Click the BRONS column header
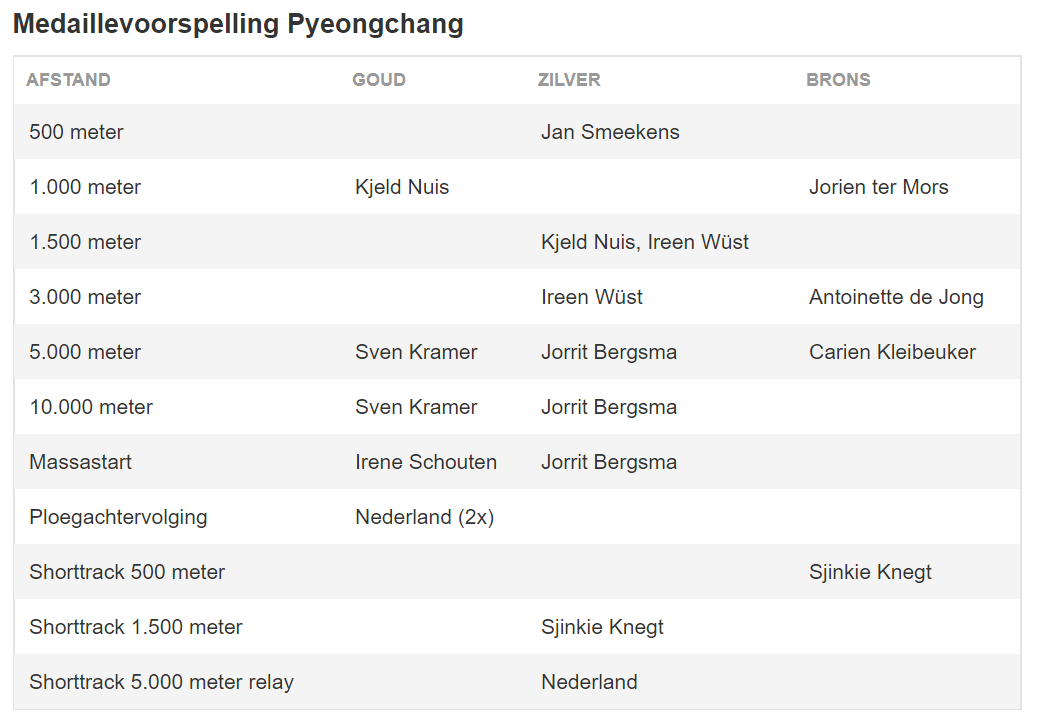The height and width of the screenshot is (722, 1039). [838, 80]
